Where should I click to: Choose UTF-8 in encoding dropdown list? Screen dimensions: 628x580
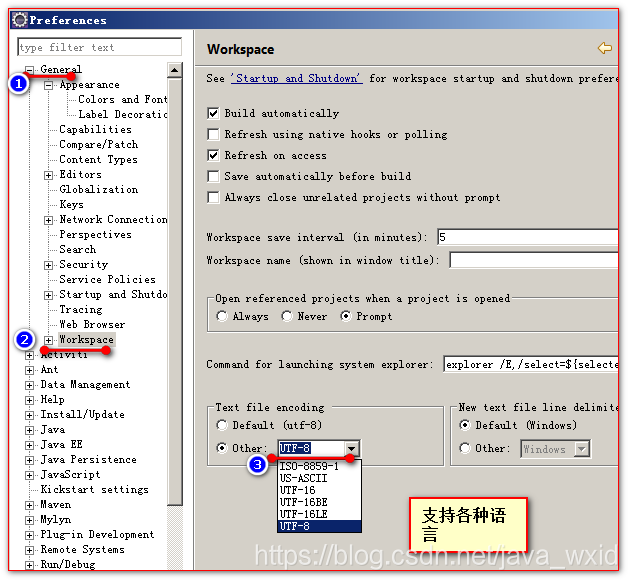(x=319, y=526)
